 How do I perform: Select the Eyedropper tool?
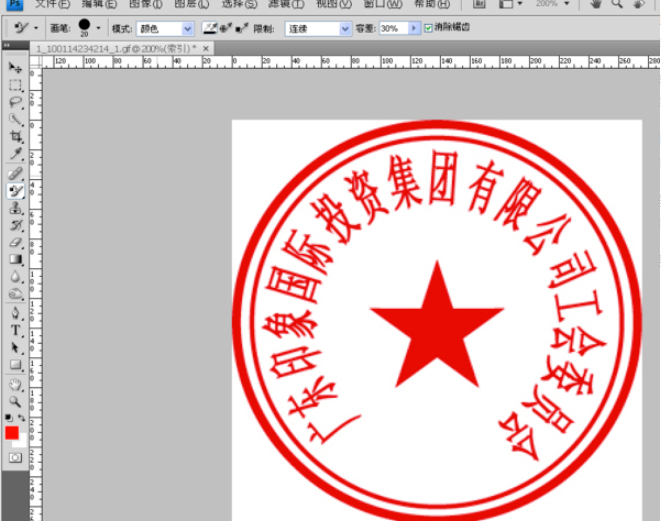tap(15, 153)
